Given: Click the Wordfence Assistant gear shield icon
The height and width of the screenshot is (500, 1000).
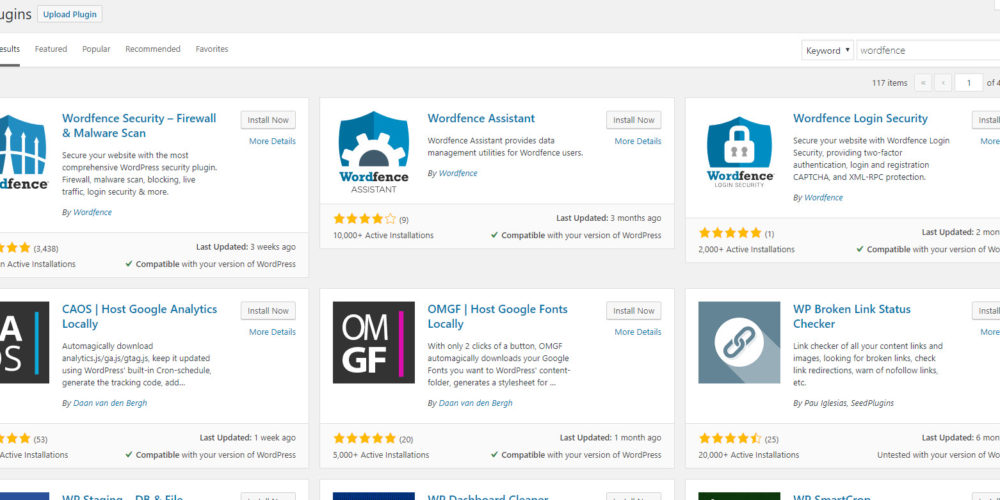Looking at the screenshot, I should coord(373,152).
